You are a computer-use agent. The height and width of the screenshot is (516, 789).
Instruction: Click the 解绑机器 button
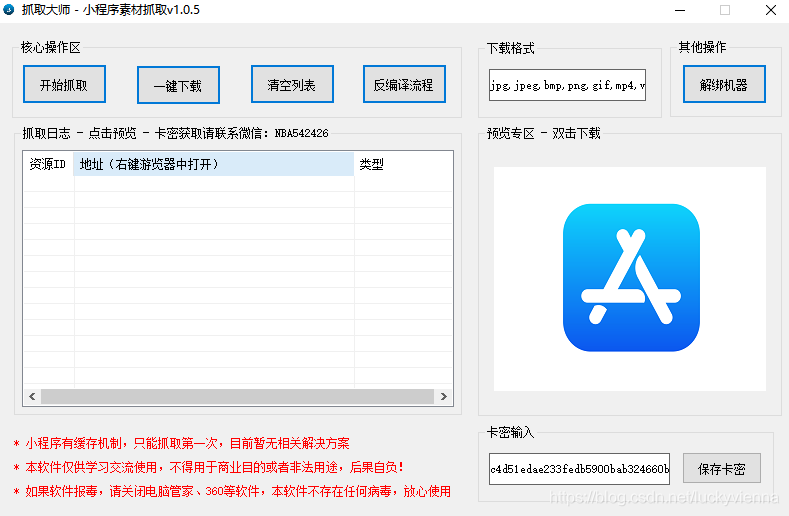coord(724,84)
